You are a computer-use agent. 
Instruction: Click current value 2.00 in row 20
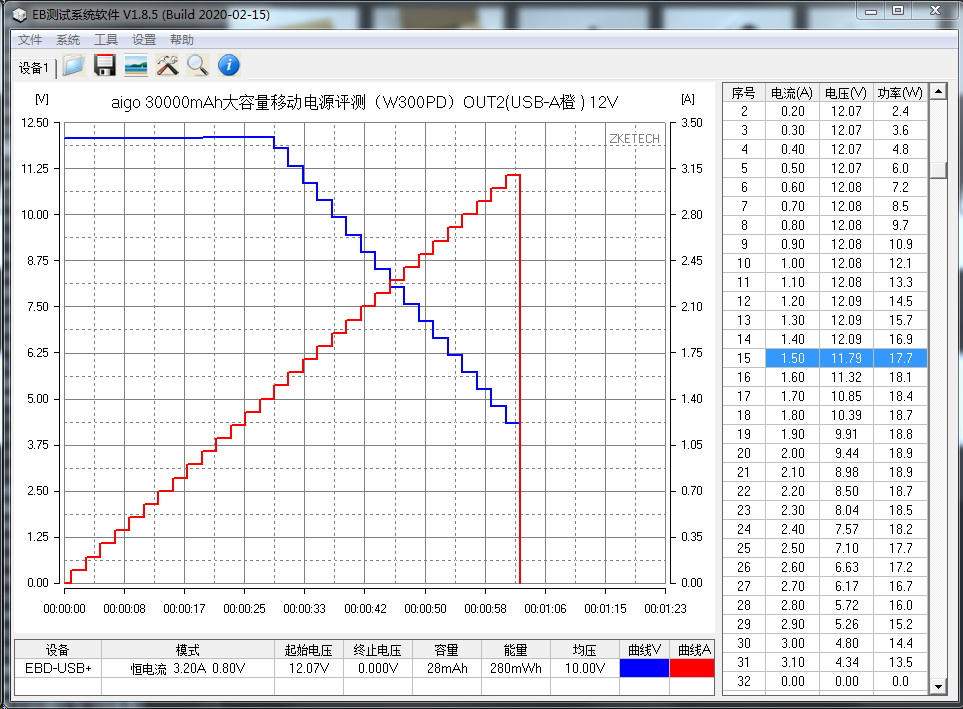point(792,453)
